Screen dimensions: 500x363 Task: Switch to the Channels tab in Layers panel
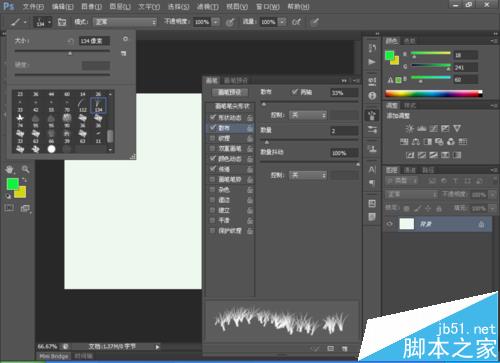pos(410,170)
